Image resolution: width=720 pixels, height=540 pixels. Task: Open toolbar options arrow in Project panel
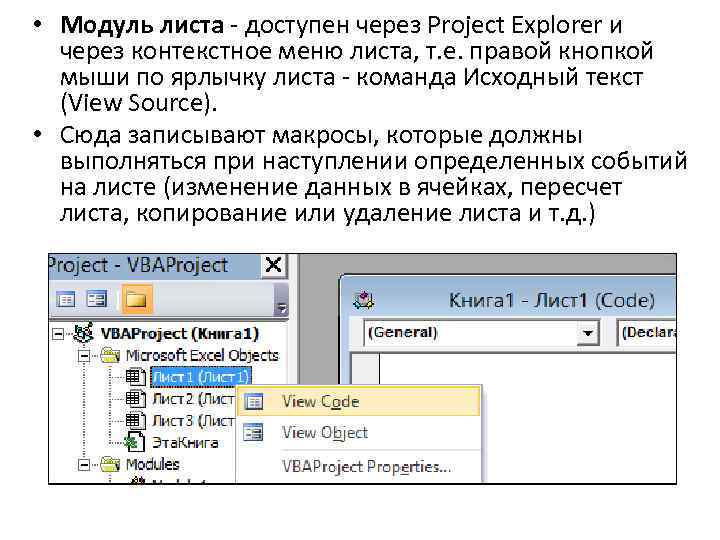coord(281,299)
